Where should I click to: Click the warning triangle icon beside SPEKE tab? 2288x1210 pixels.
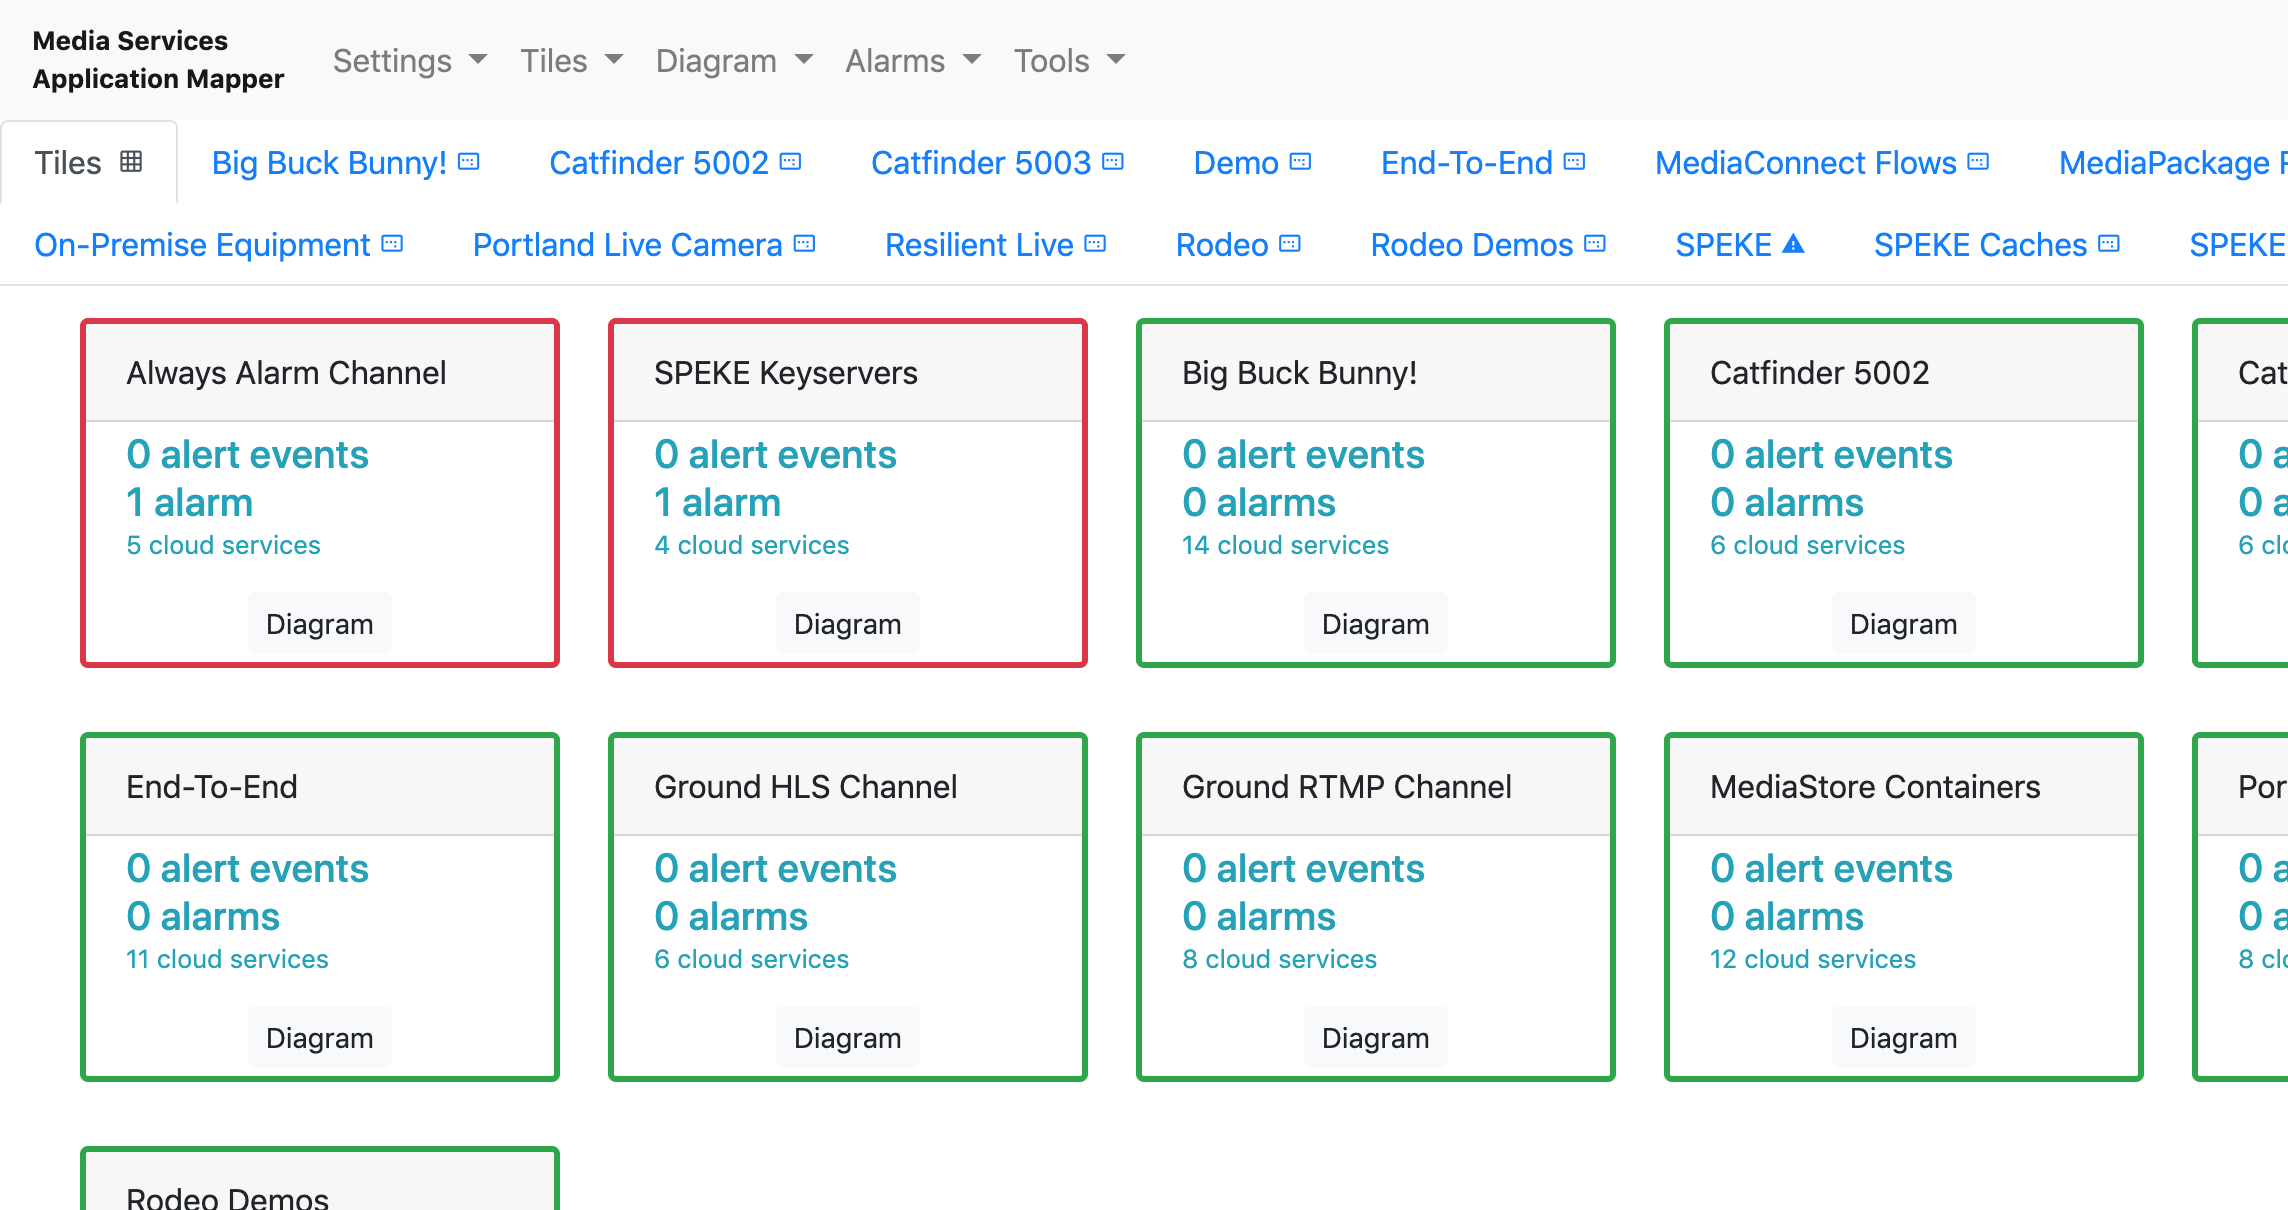(1794, 244)
